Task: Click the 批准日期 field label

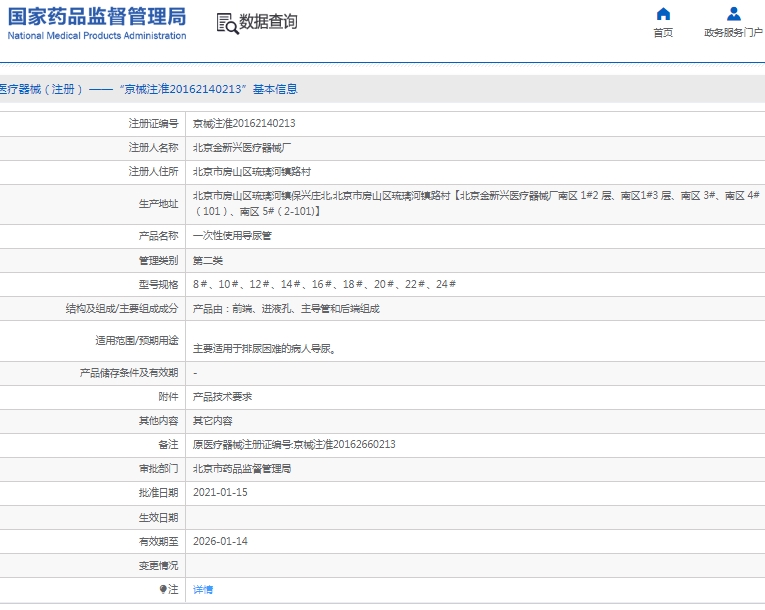Action: 159,492
